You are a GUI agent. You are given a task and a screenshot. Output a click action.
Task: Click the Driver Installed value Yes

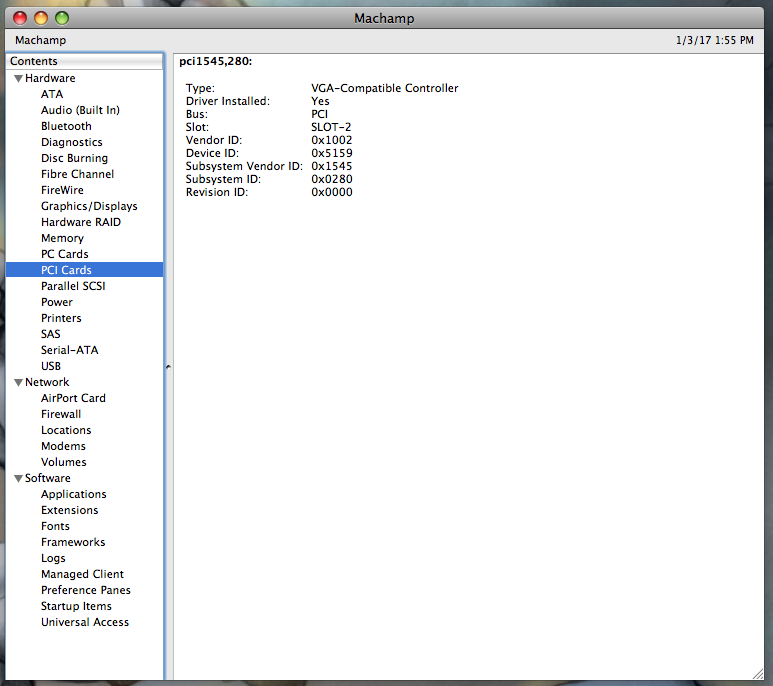[x=320, y=101]
